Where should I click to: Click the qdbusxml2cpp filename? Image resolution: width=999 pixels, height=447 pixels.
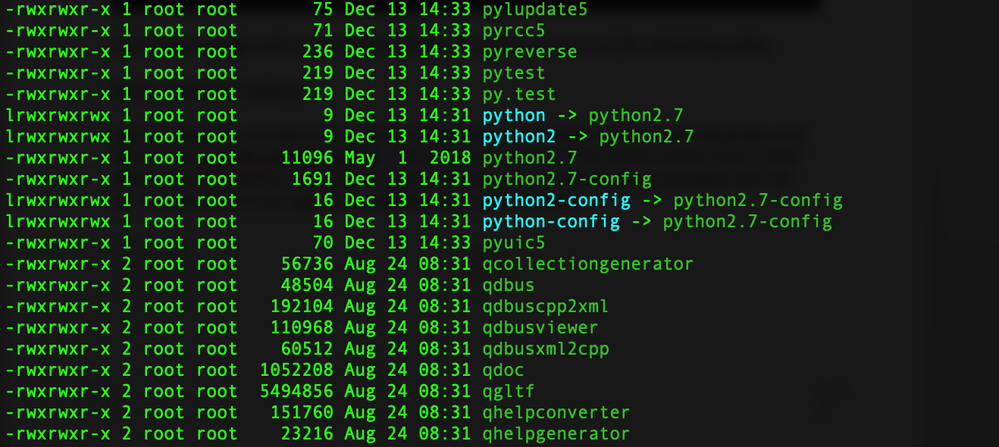[545, 349]
